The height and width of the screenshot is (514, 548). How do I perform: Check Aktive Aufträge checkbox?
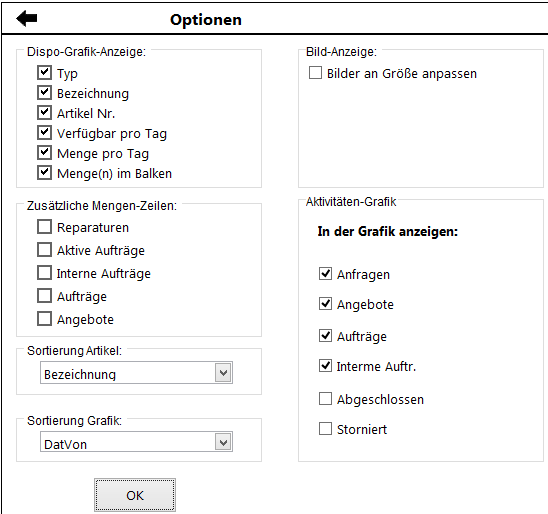pos(44,250)
